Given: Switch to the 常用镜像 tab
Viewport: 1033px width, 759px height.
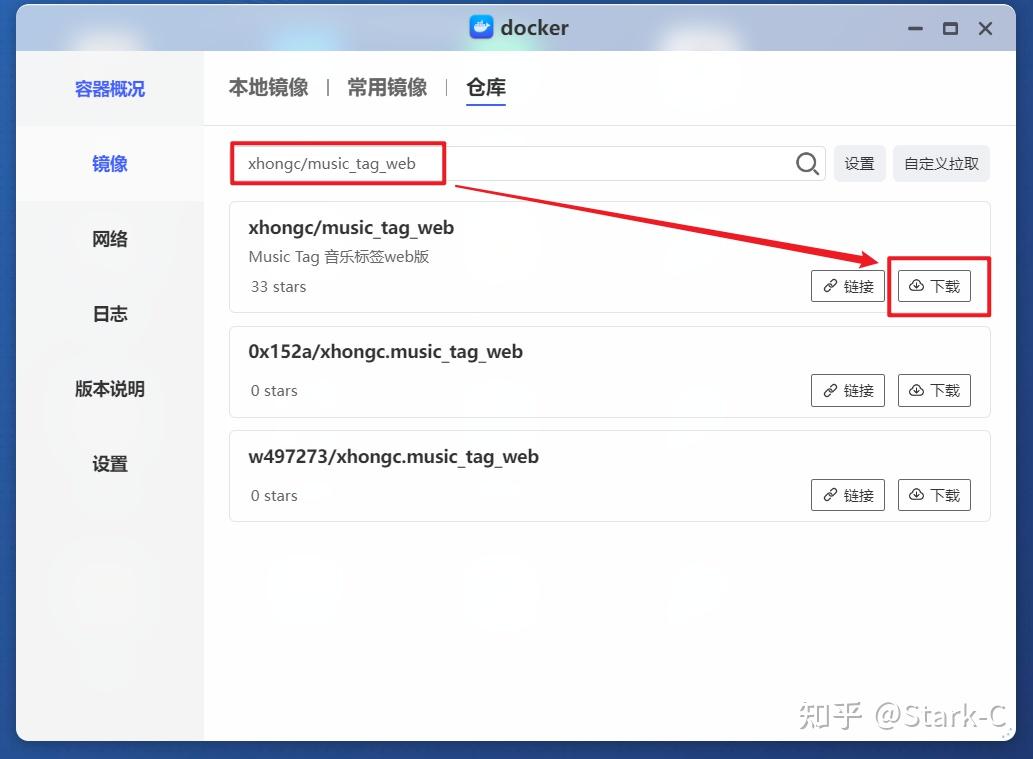Looking at the screenshot, I should tap(387, 87).
